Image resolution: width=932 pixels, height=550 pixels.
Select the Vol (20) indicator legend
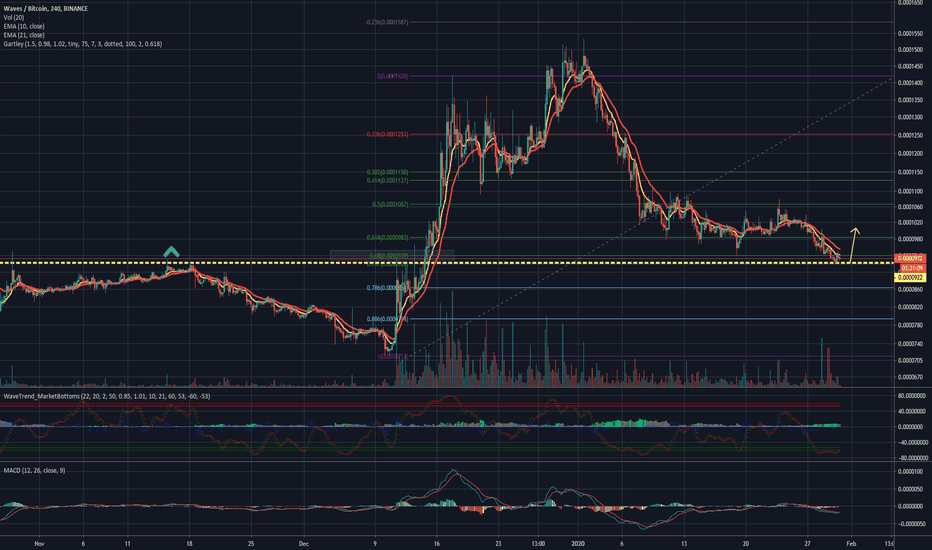coord(14,18)
